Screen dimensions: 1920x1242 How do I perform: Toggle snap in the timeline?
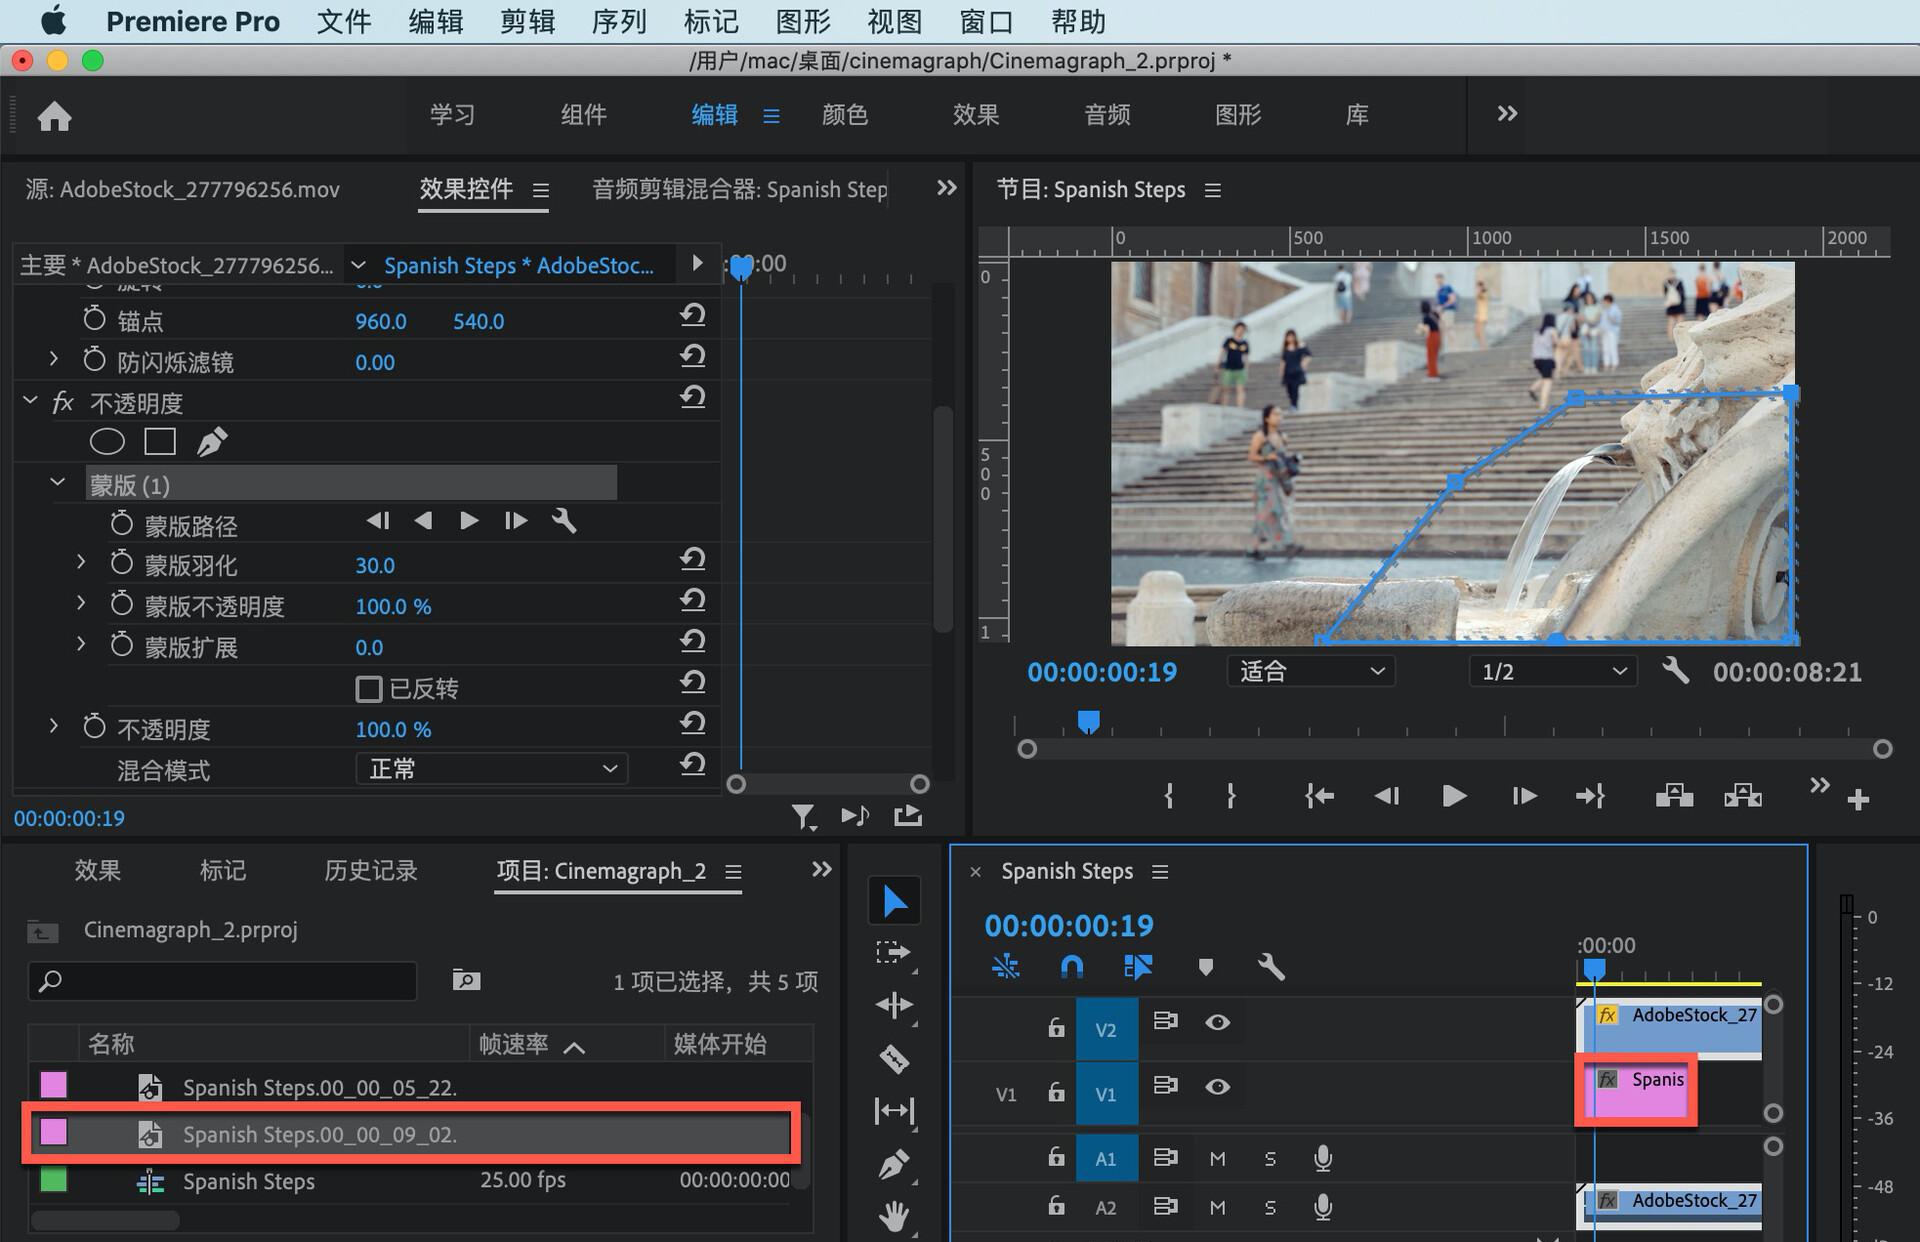[1072, 967]
